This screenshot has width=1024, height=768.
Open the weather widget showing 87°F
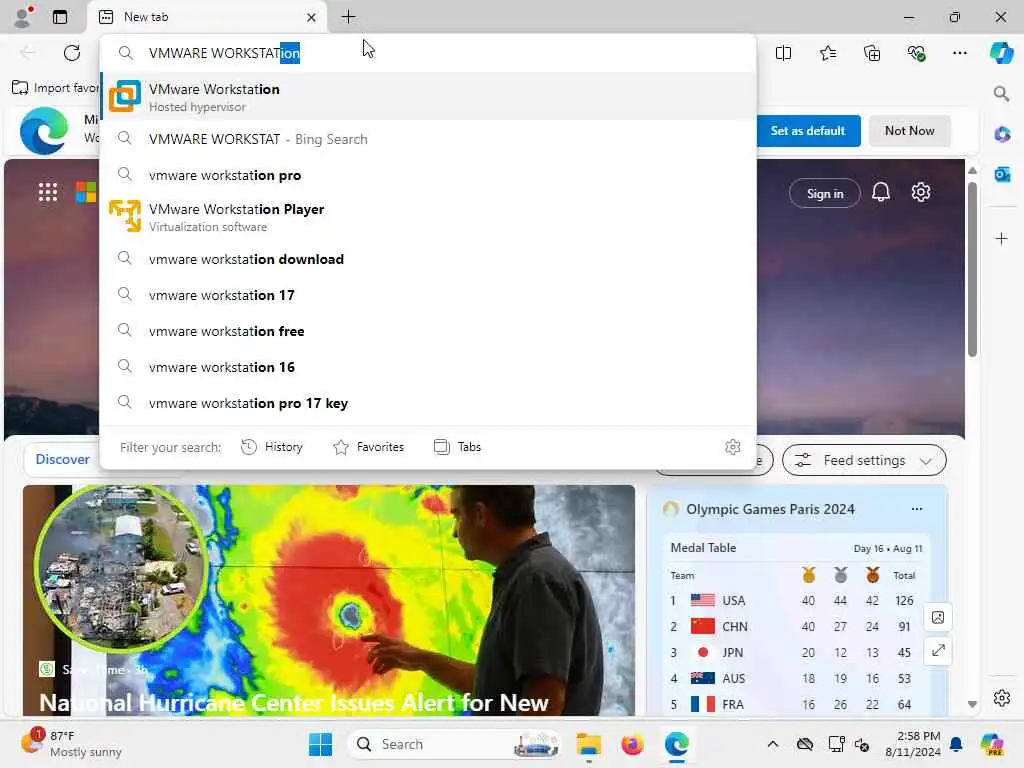coord(71,744)
